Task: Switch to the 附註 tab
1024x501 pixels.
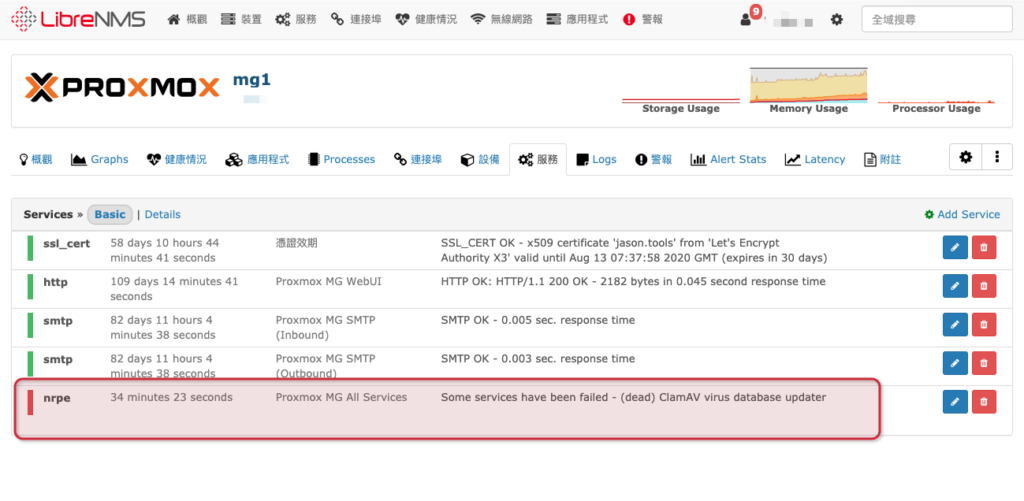Action: (x=882, y=159)
